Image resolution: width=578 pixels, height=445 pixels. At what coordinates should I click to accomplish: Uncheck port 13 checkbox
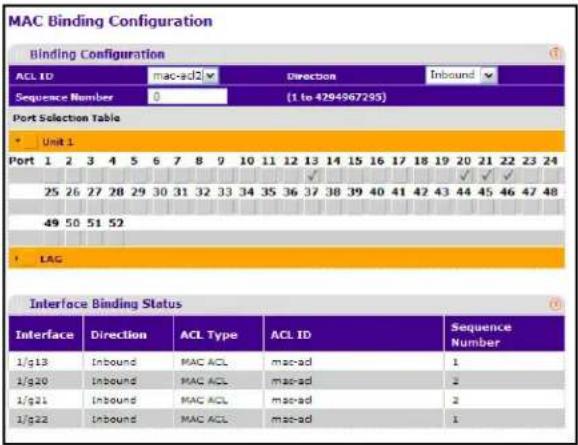[x=313, y=175]
